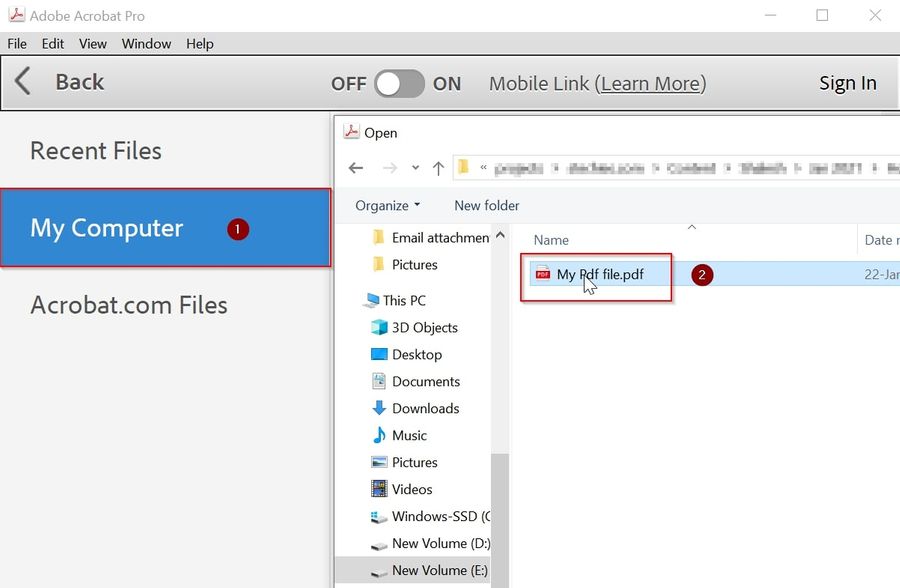The image size is (900, 588).
Task: Open Pictures under This PC
Action: click(414, 463)
